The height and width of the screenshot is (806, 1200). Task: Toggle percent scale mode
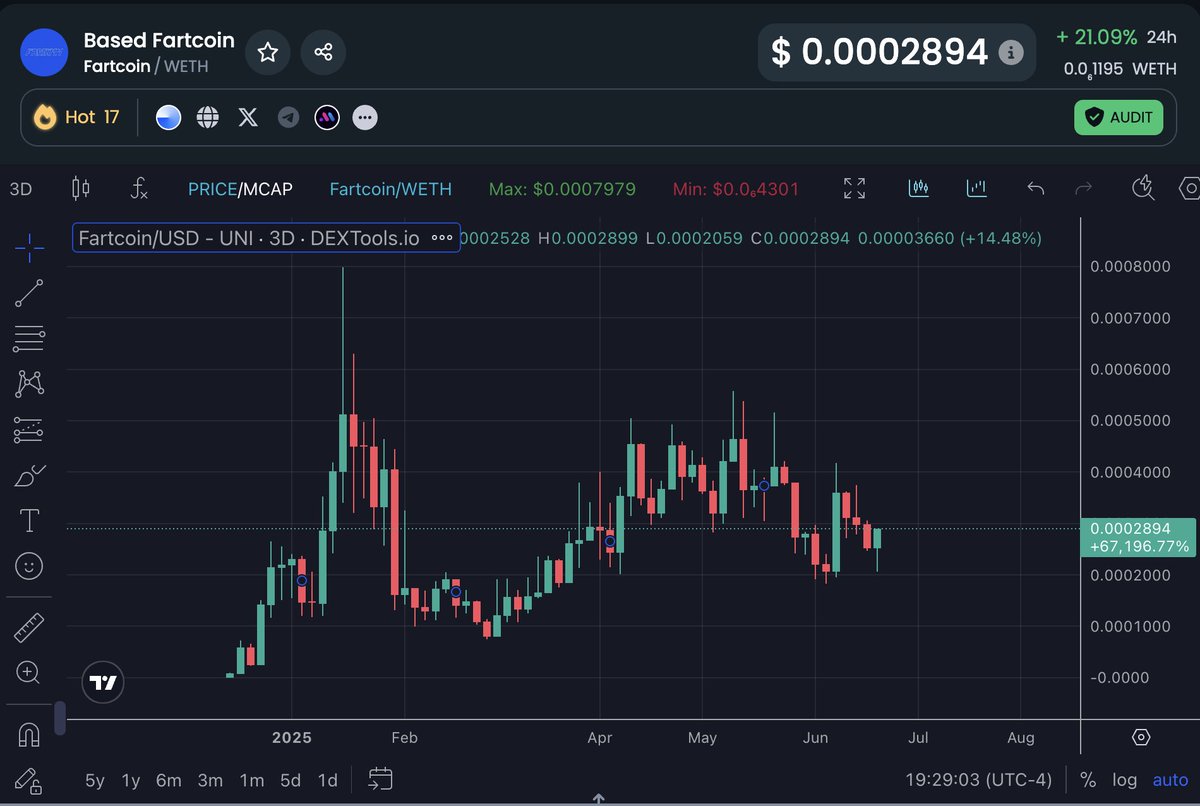click(x=1088, y=780)
